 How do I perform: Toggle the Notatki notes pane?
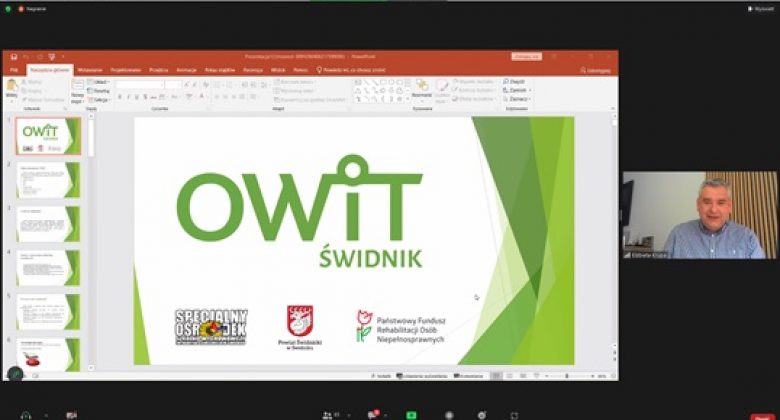(381, 376)
